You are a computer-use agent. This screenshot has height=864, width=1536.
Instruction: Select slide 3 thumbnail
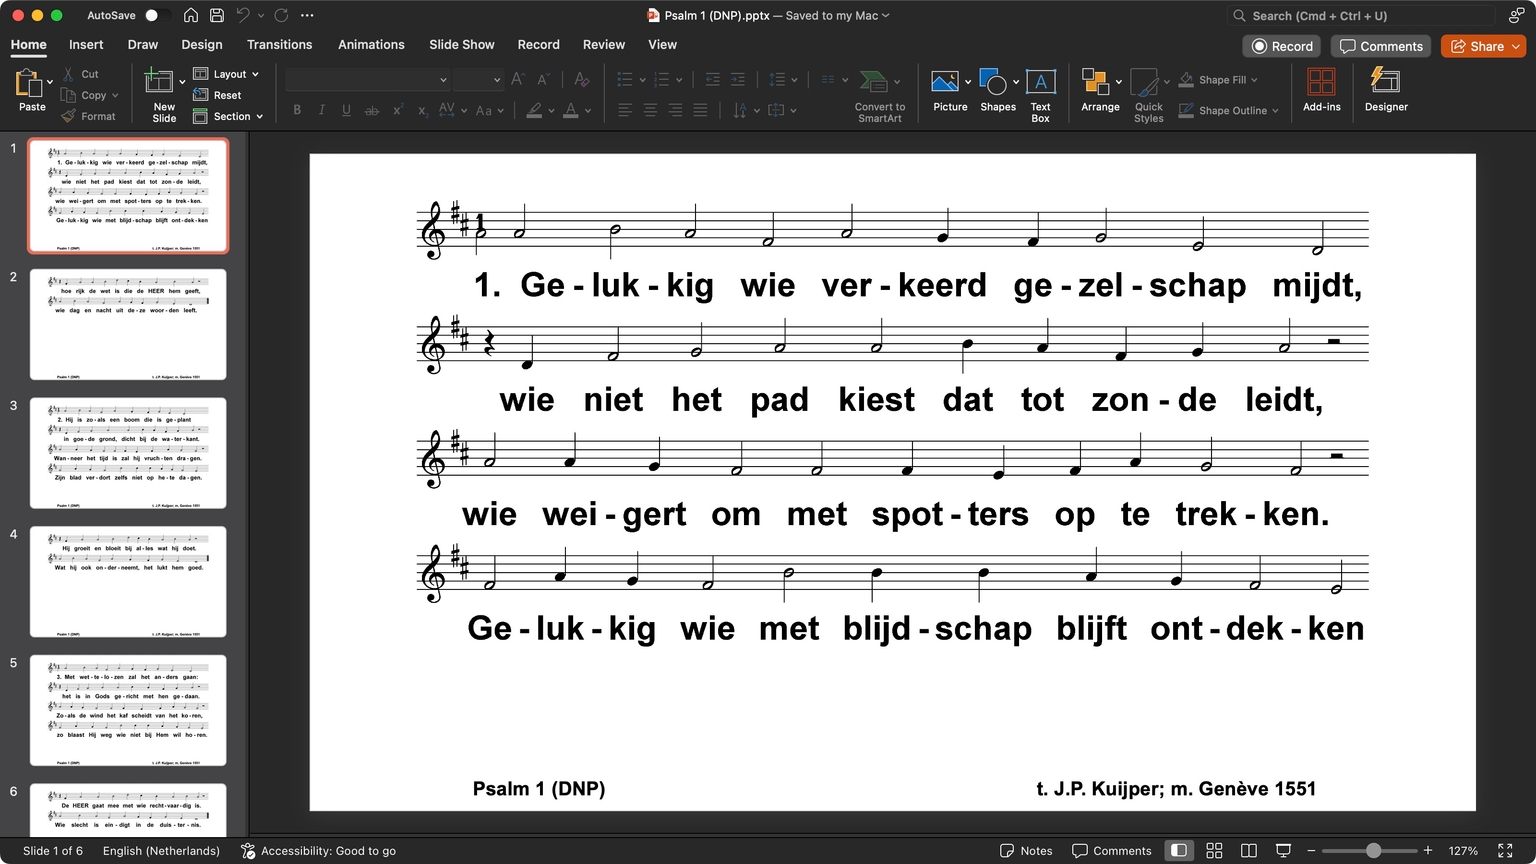point(128,453)
